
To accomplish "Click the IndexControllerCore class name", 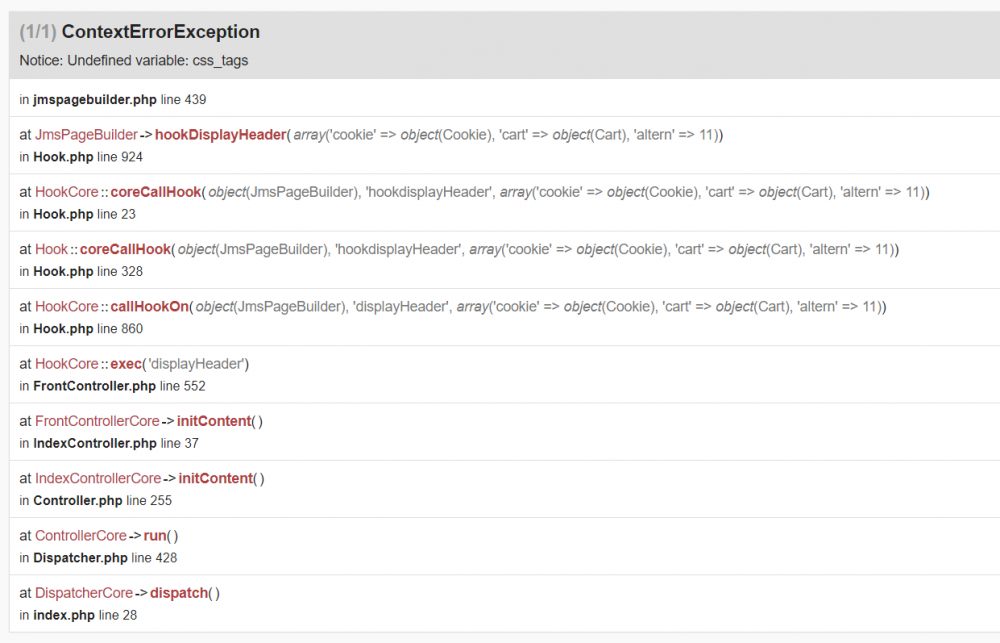I will point(98,478).
